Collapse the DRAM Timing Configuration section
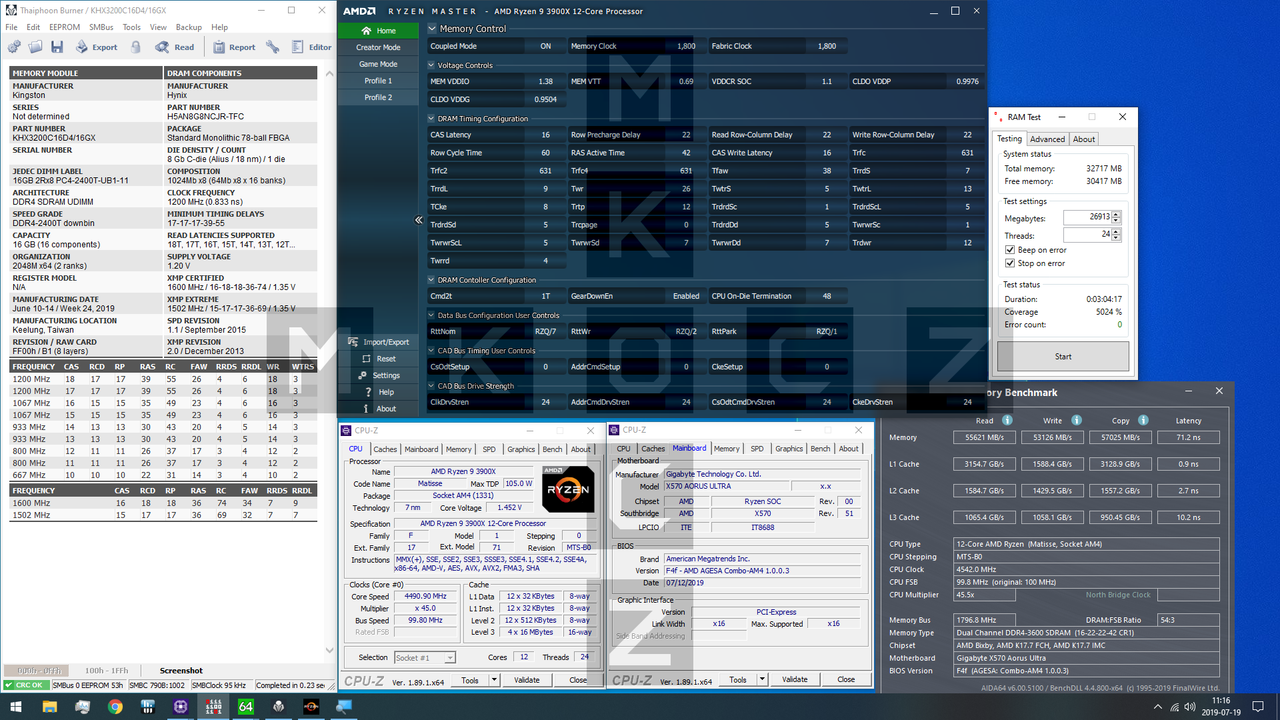Screen dimensions: 1280x720 pos(432,118)
